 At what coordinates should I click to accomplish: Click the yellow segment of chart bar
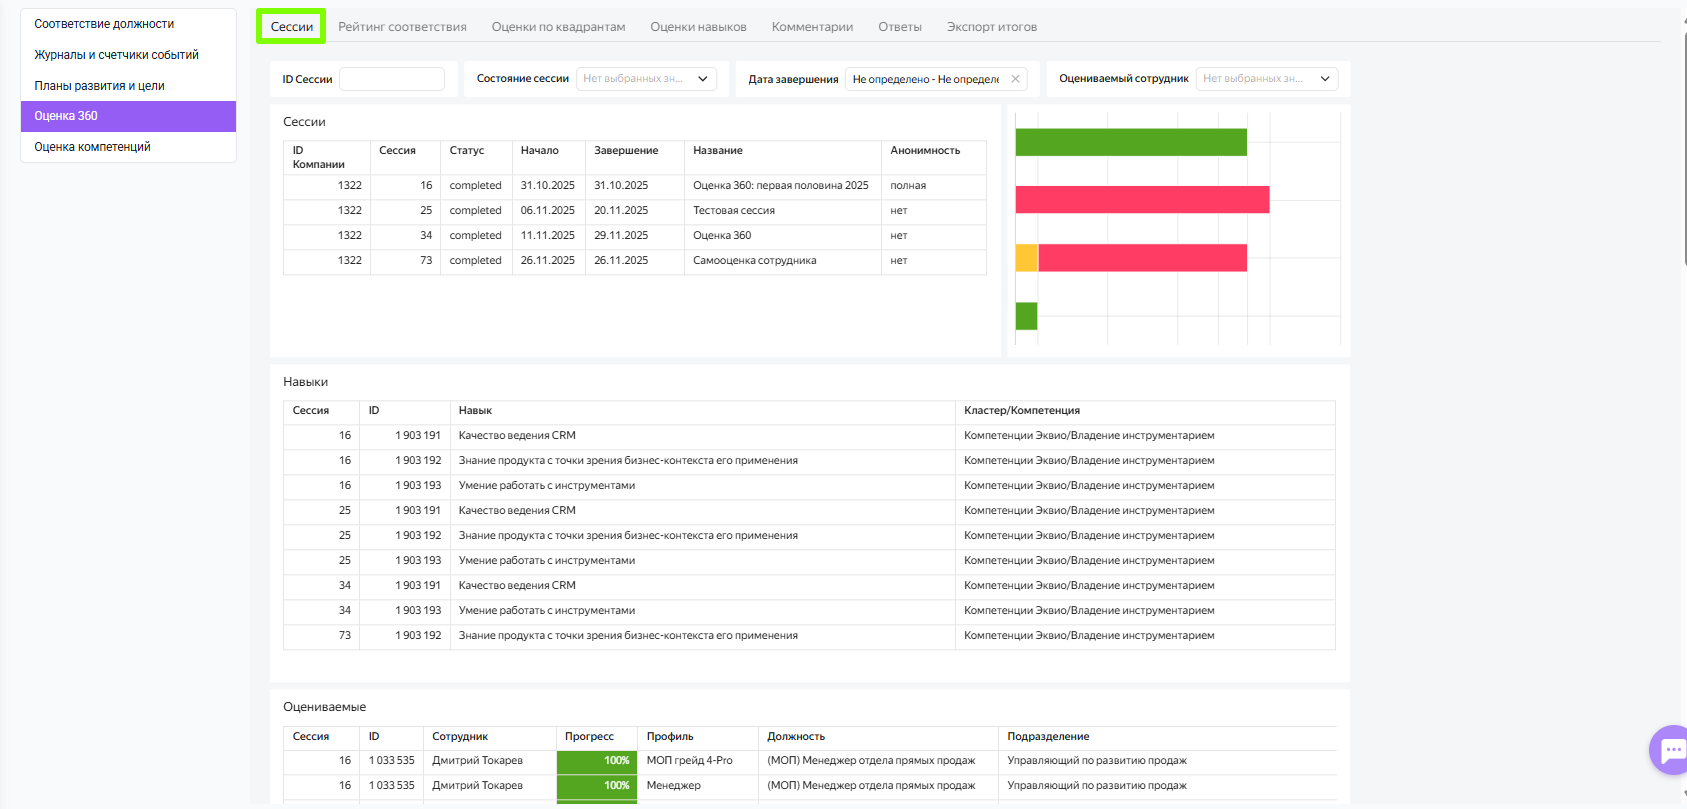coord(1026,258)
